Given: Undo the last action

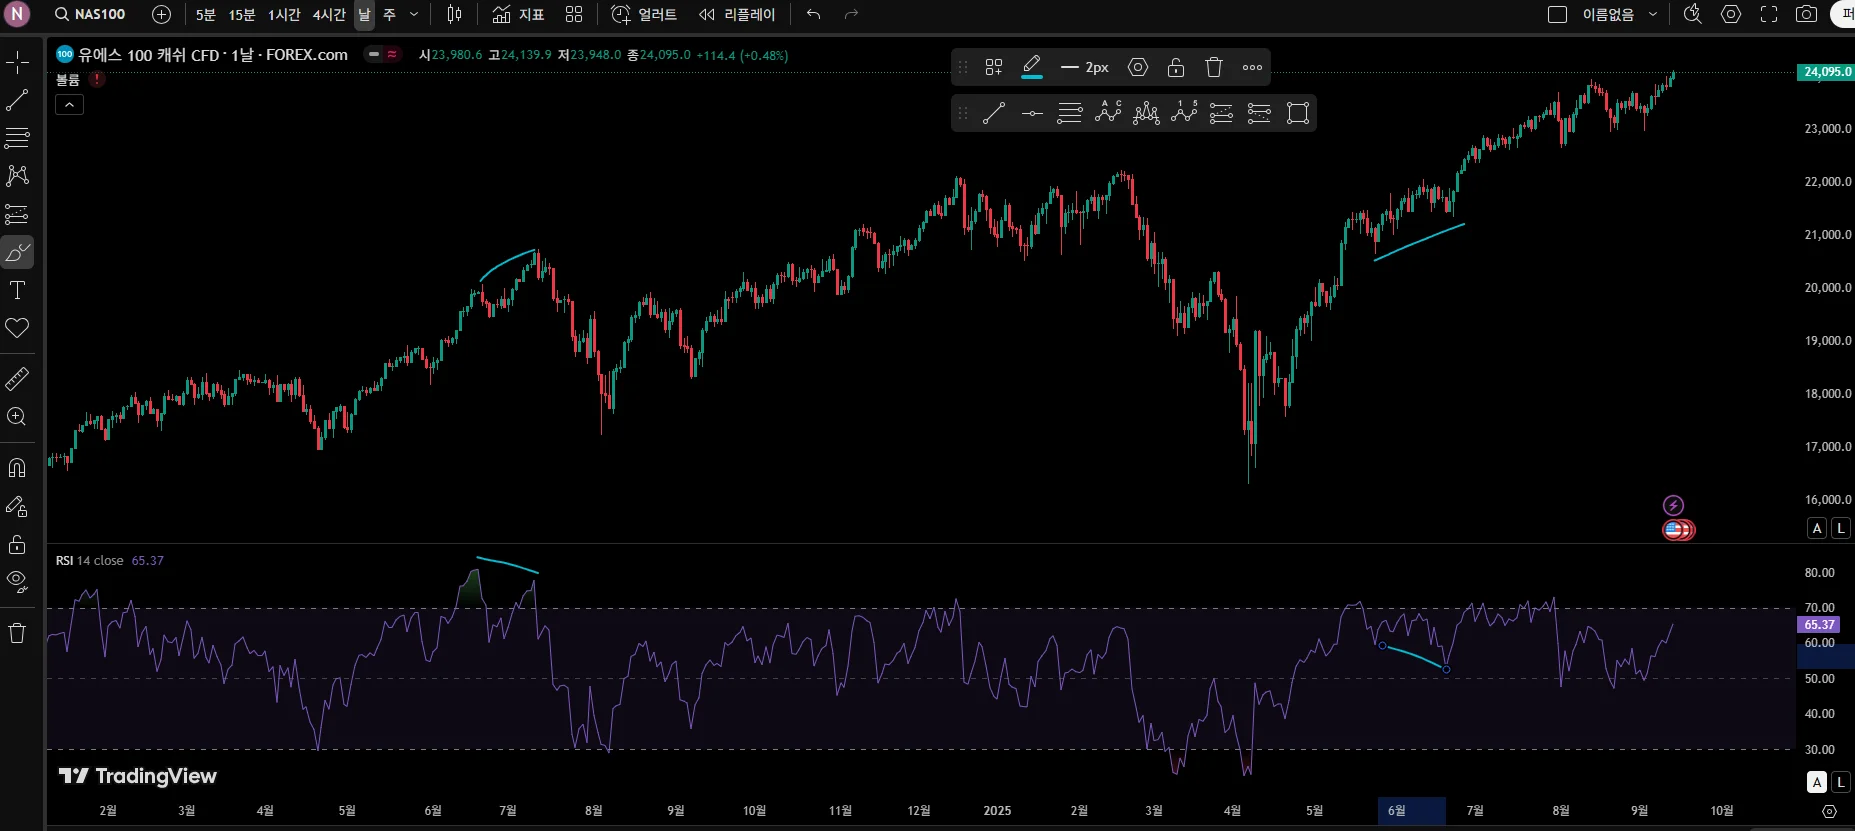Looking at the screenshot, I should [x=814, y=14].
